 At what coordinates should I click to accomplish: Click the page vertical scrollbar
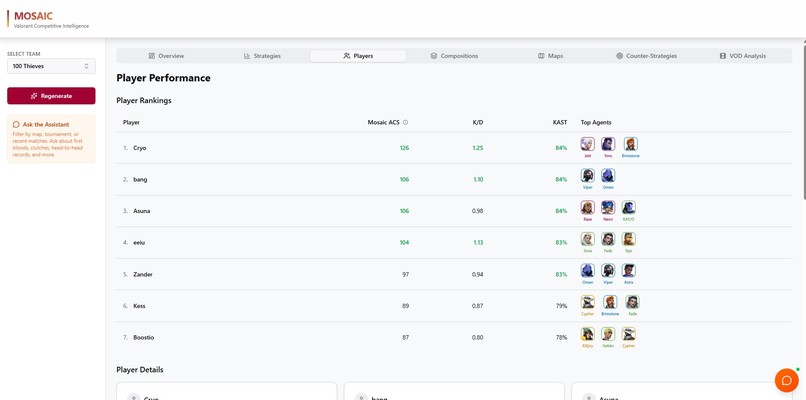(803, 122)
